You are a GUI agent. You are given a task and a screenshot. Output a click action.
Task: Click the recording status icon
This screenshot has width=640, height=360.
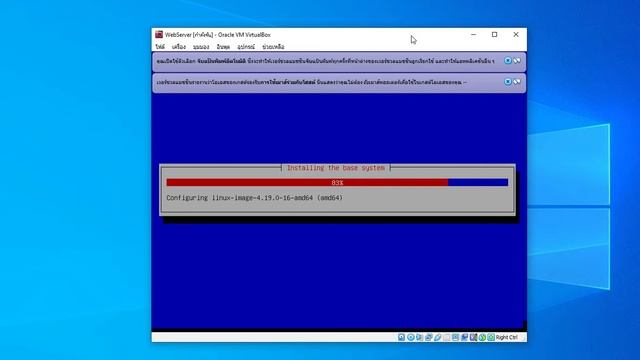[x=464, y=337]
